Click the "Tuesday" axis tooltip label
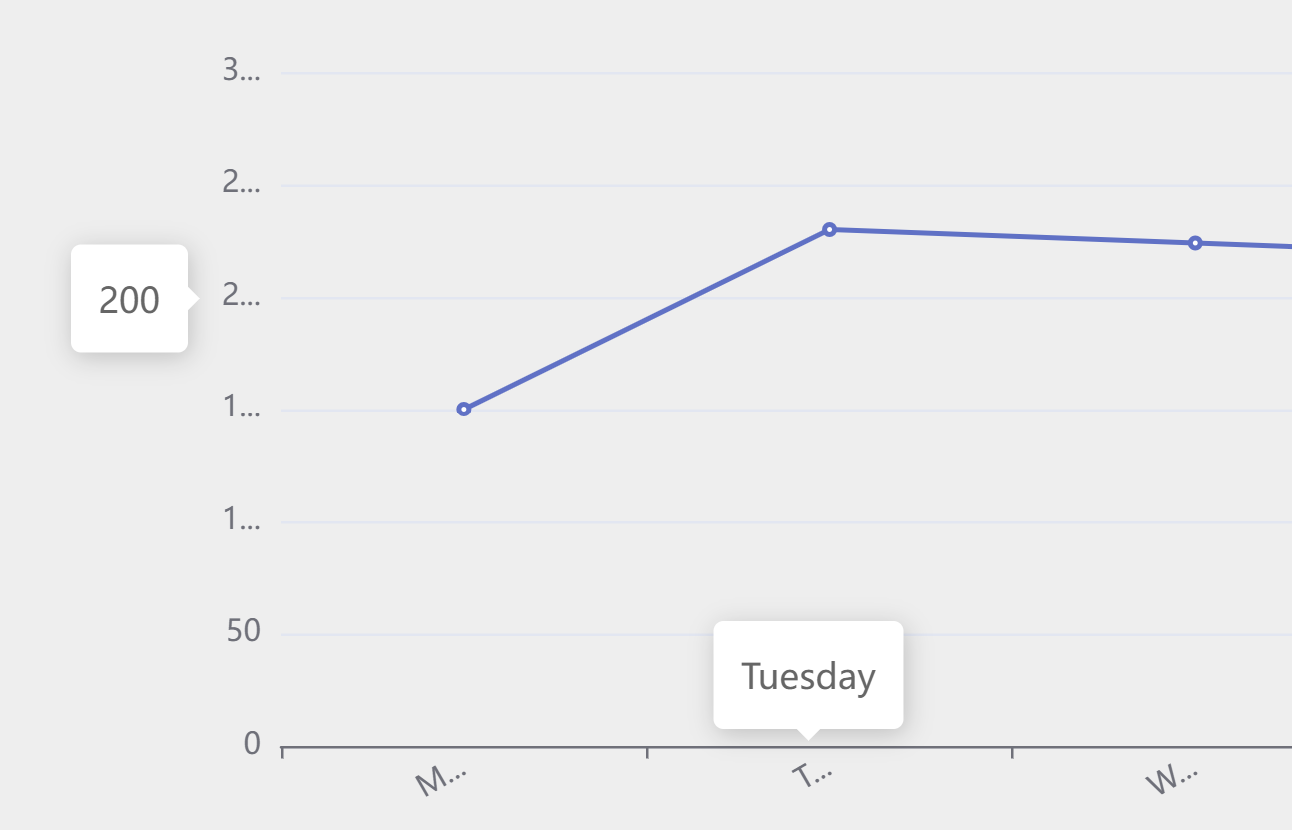 808,676
